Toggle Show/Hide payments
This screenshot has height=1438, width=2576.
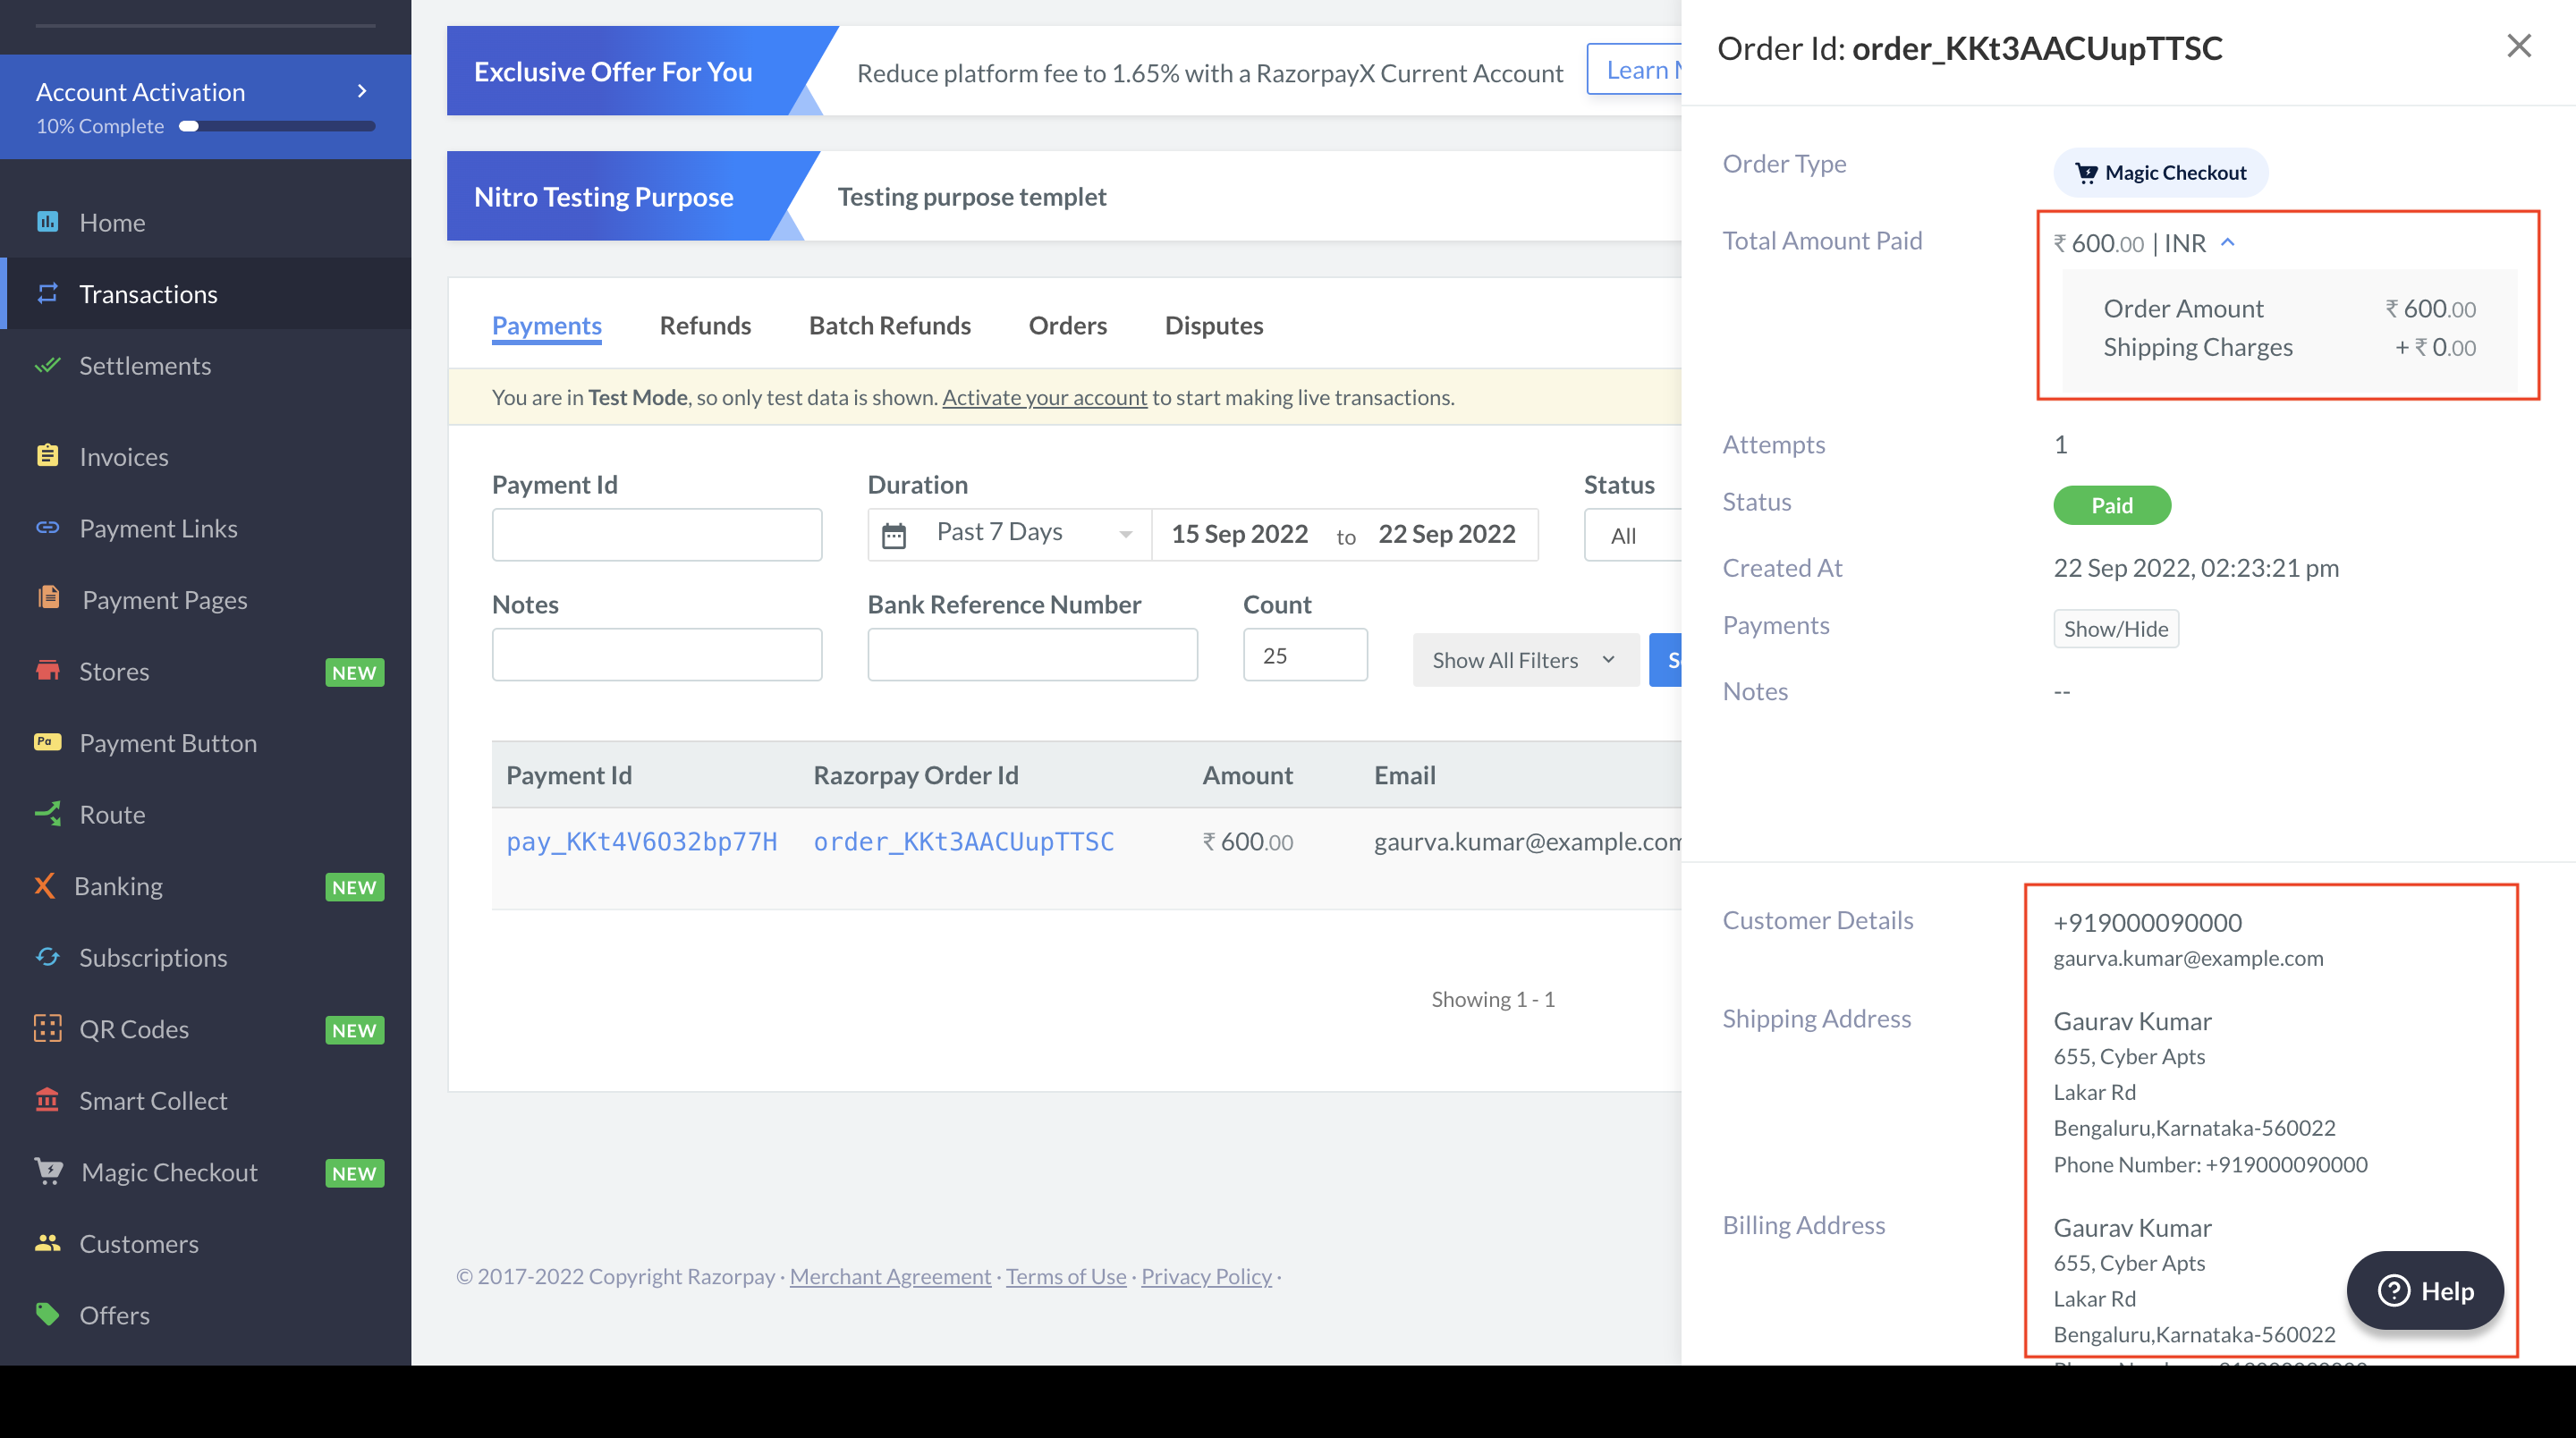pos(2116,628)
